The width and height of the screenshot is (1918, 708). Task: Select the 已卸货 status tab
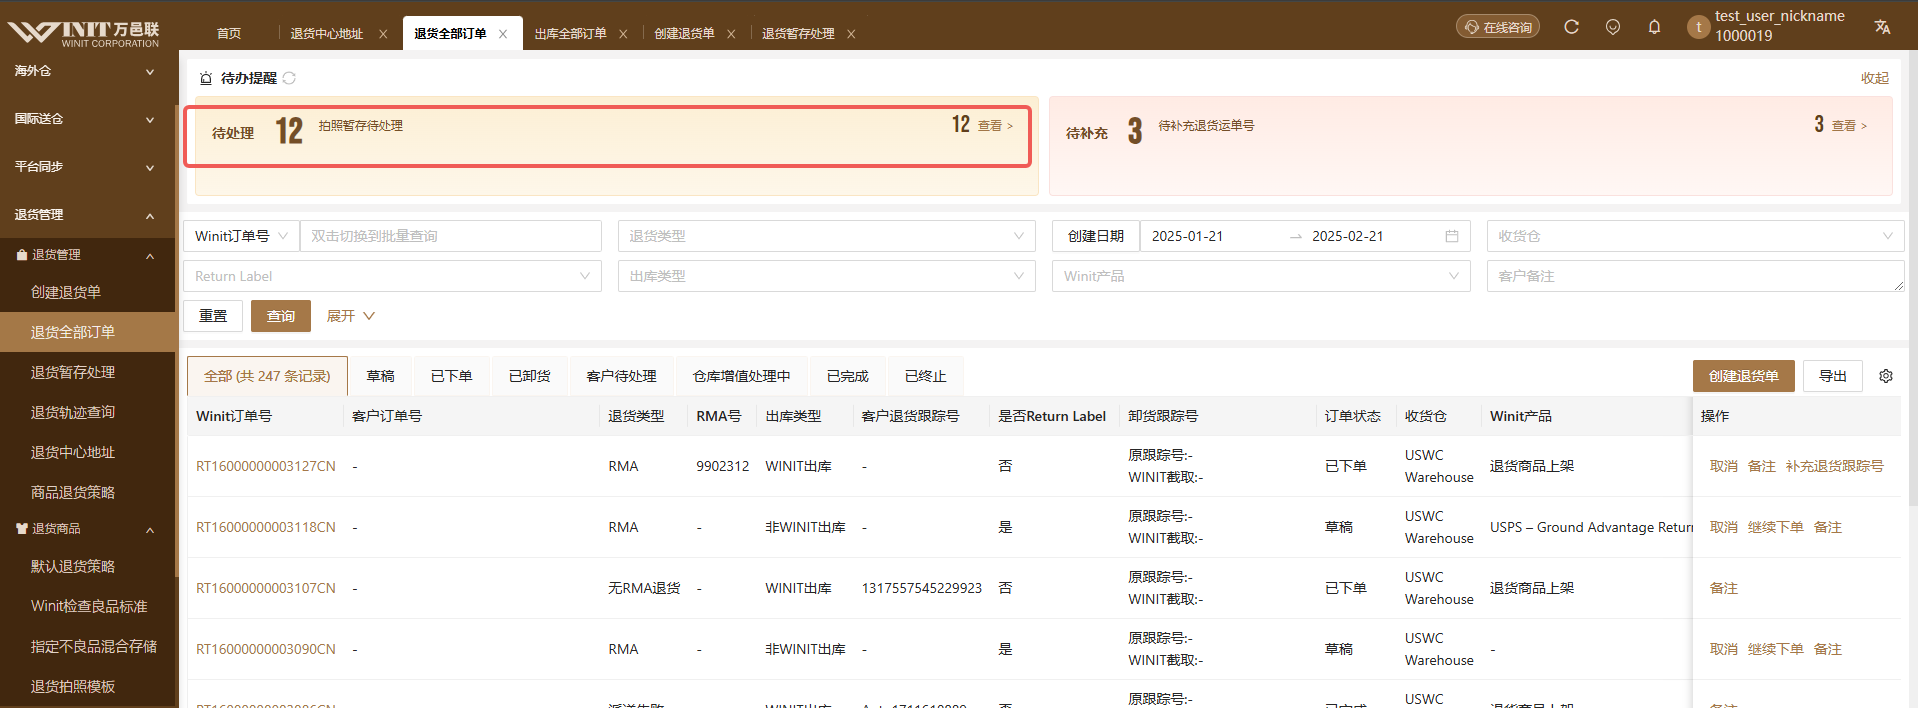530,376
